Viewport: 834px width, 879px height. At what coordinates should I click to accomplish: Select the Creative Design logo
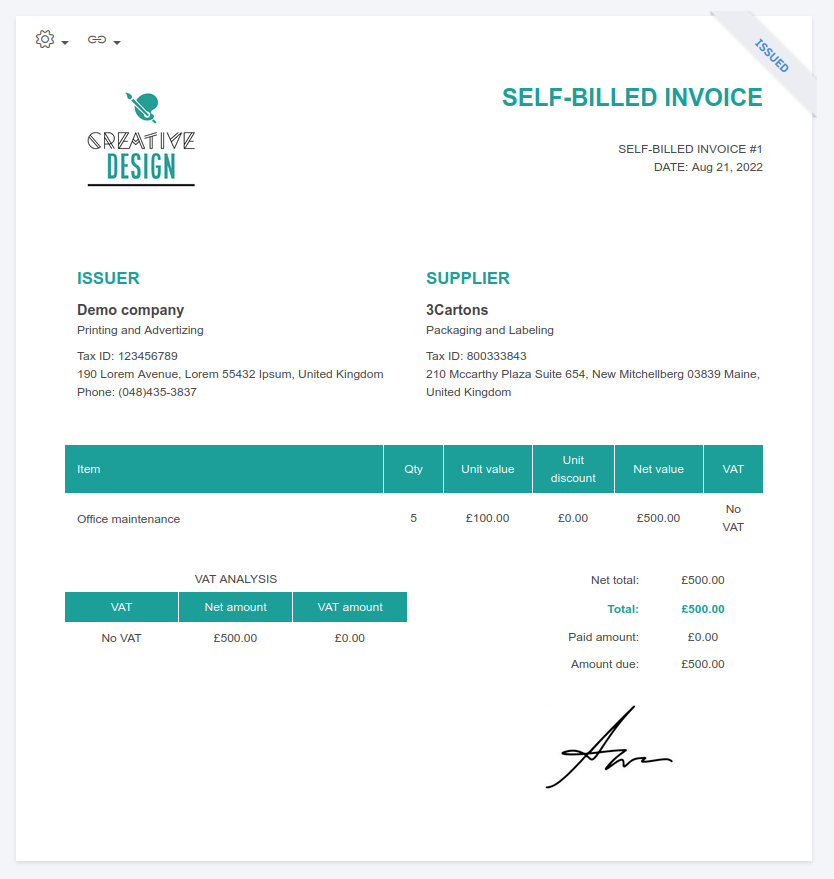coord(141,138)
